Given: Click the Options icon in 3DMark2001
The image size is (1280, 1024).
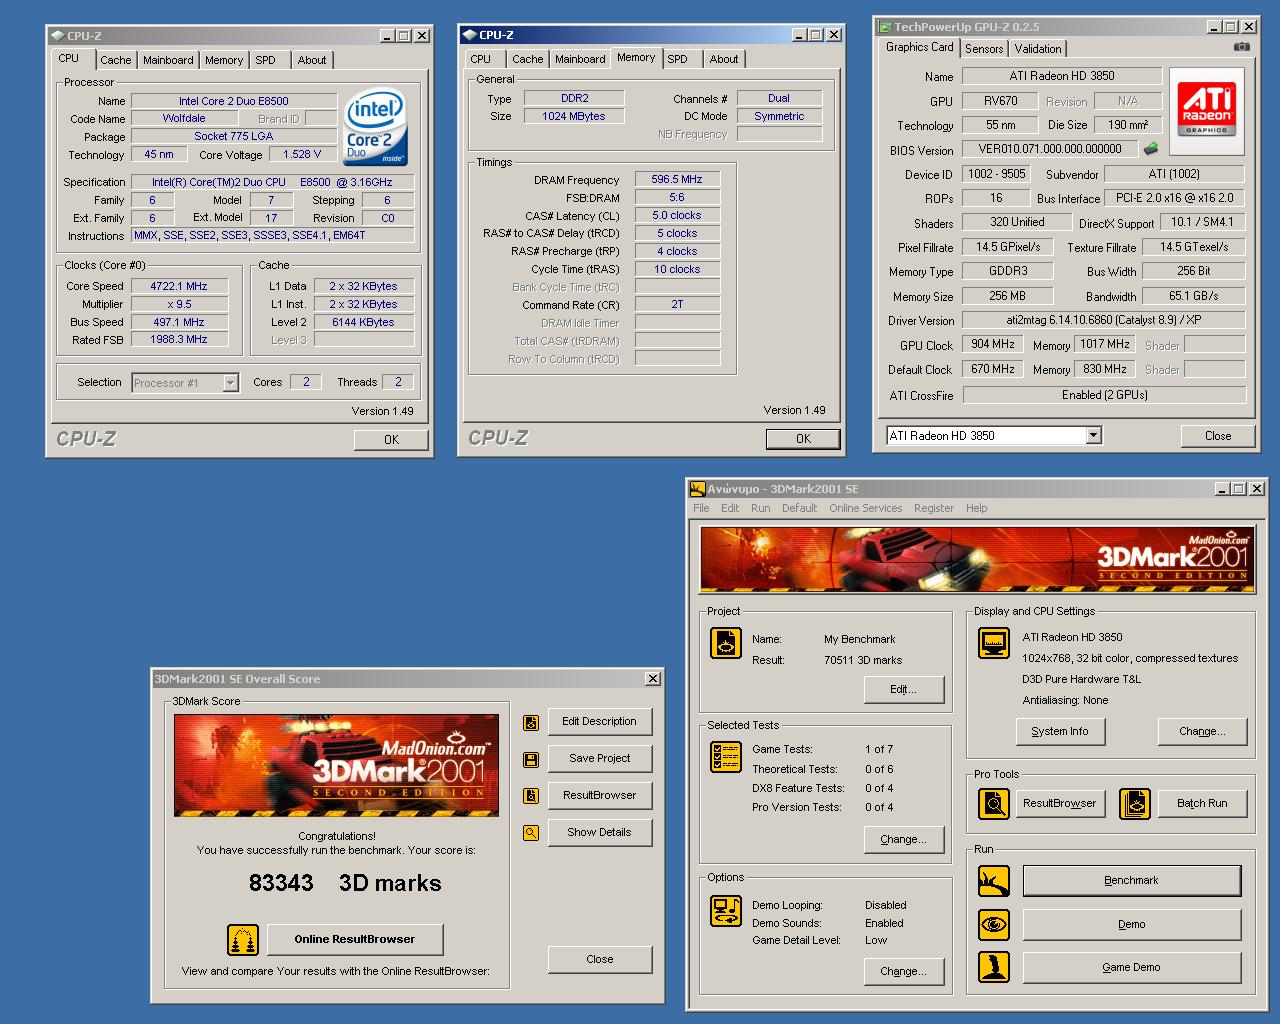Looking at the screenshot, I should pos(726,911).
